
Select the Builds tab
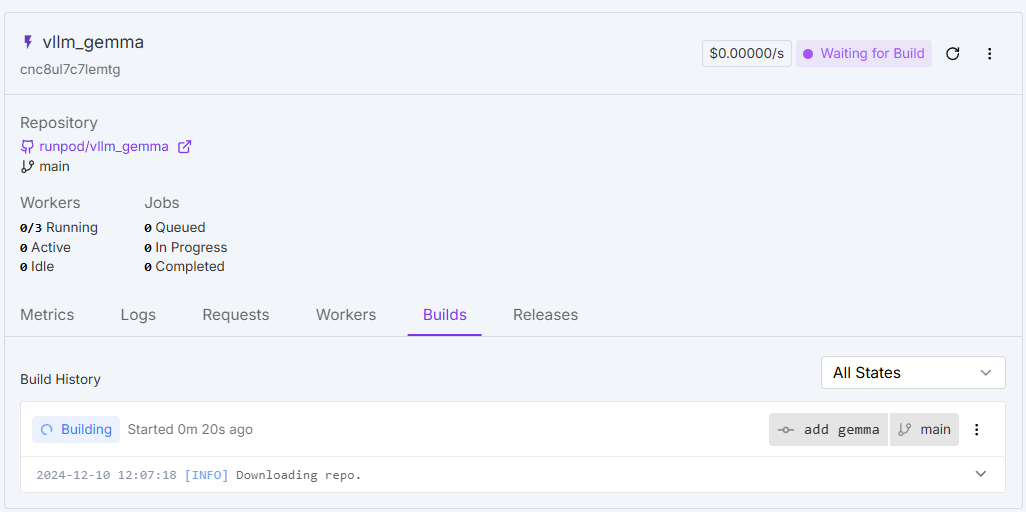tap(445, 315)
